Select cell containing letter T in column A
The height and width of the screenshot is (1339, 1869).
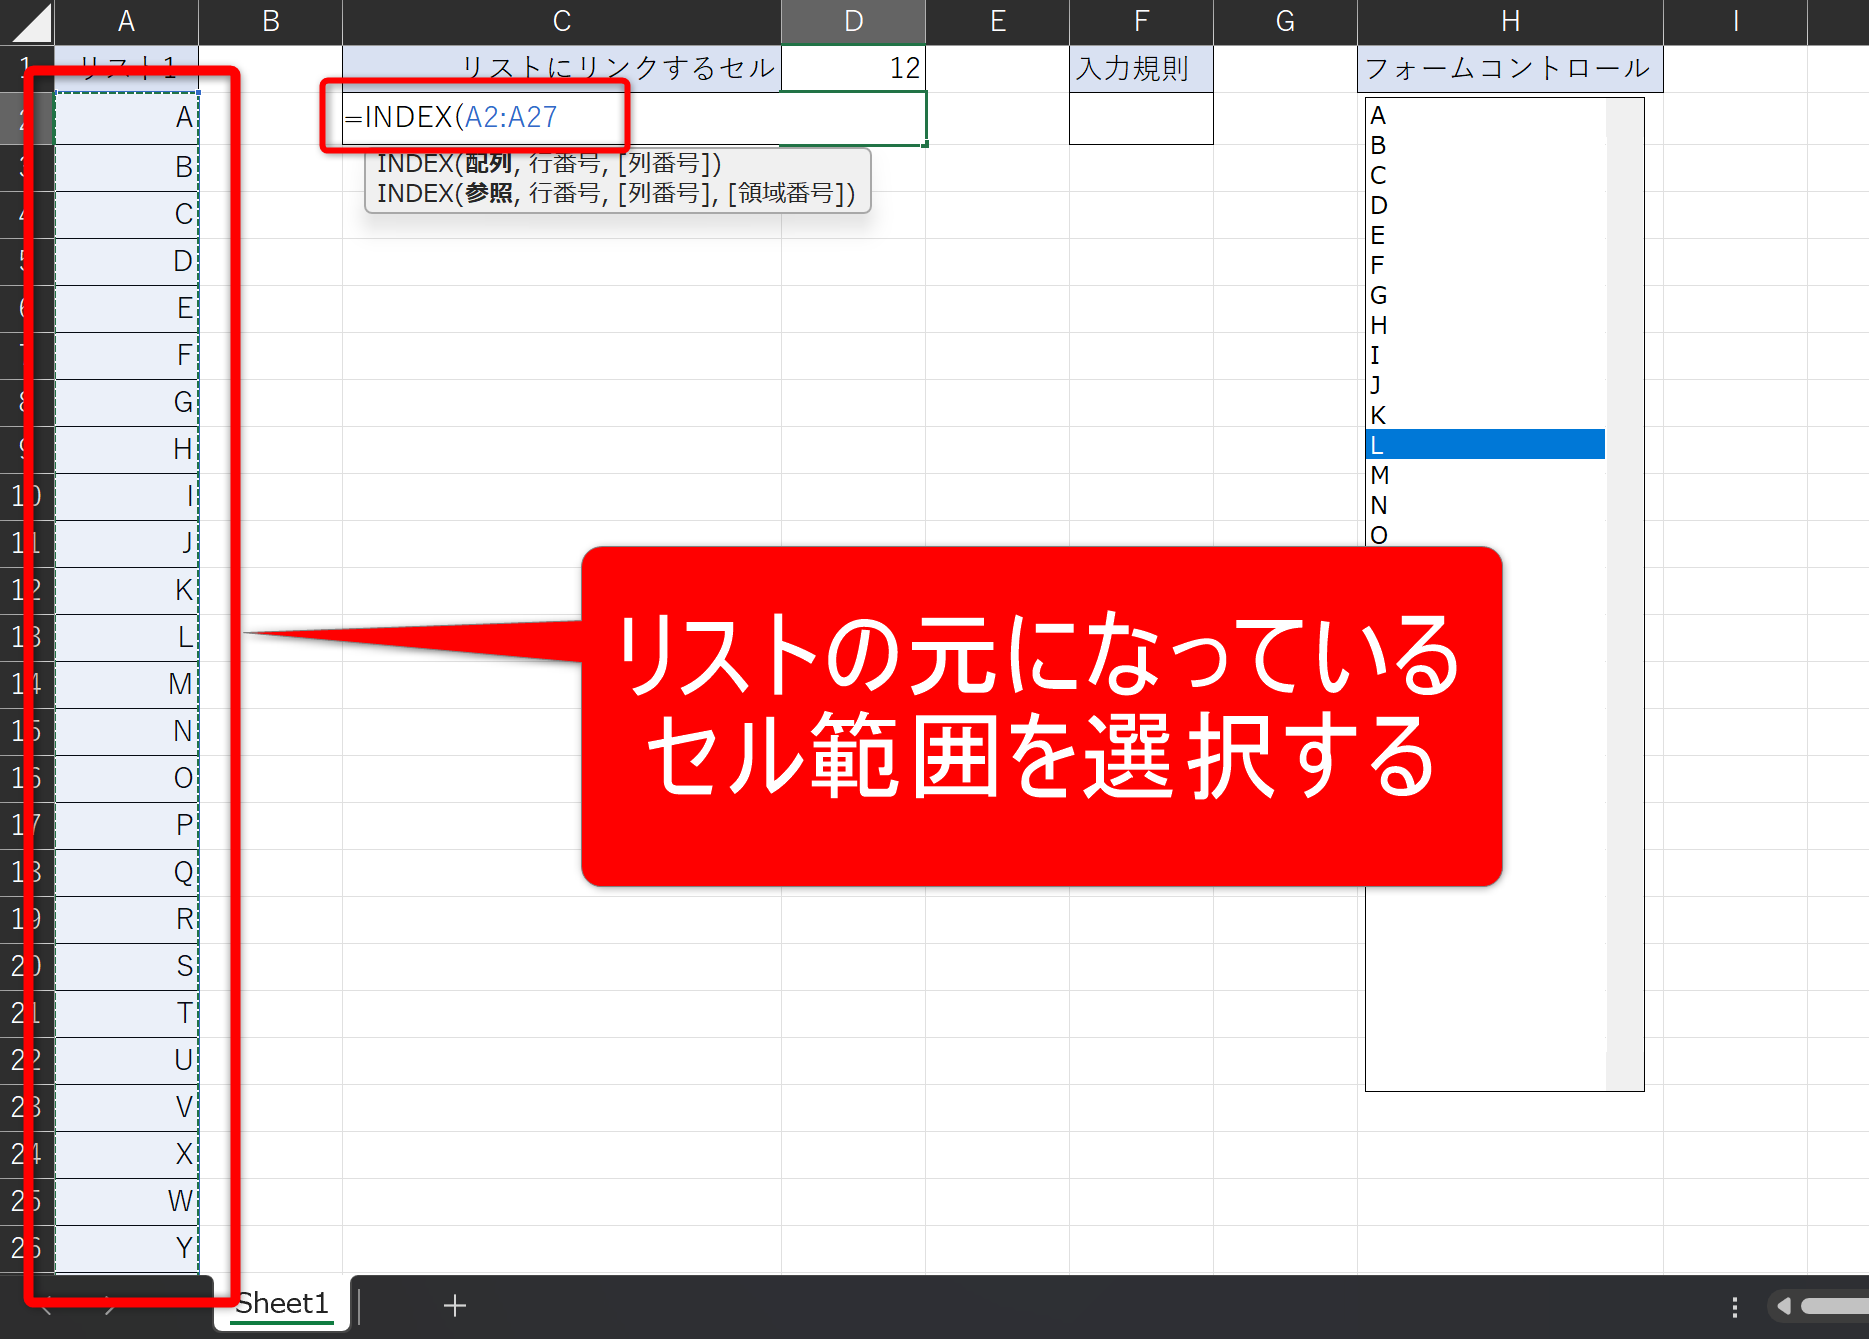126,1013
